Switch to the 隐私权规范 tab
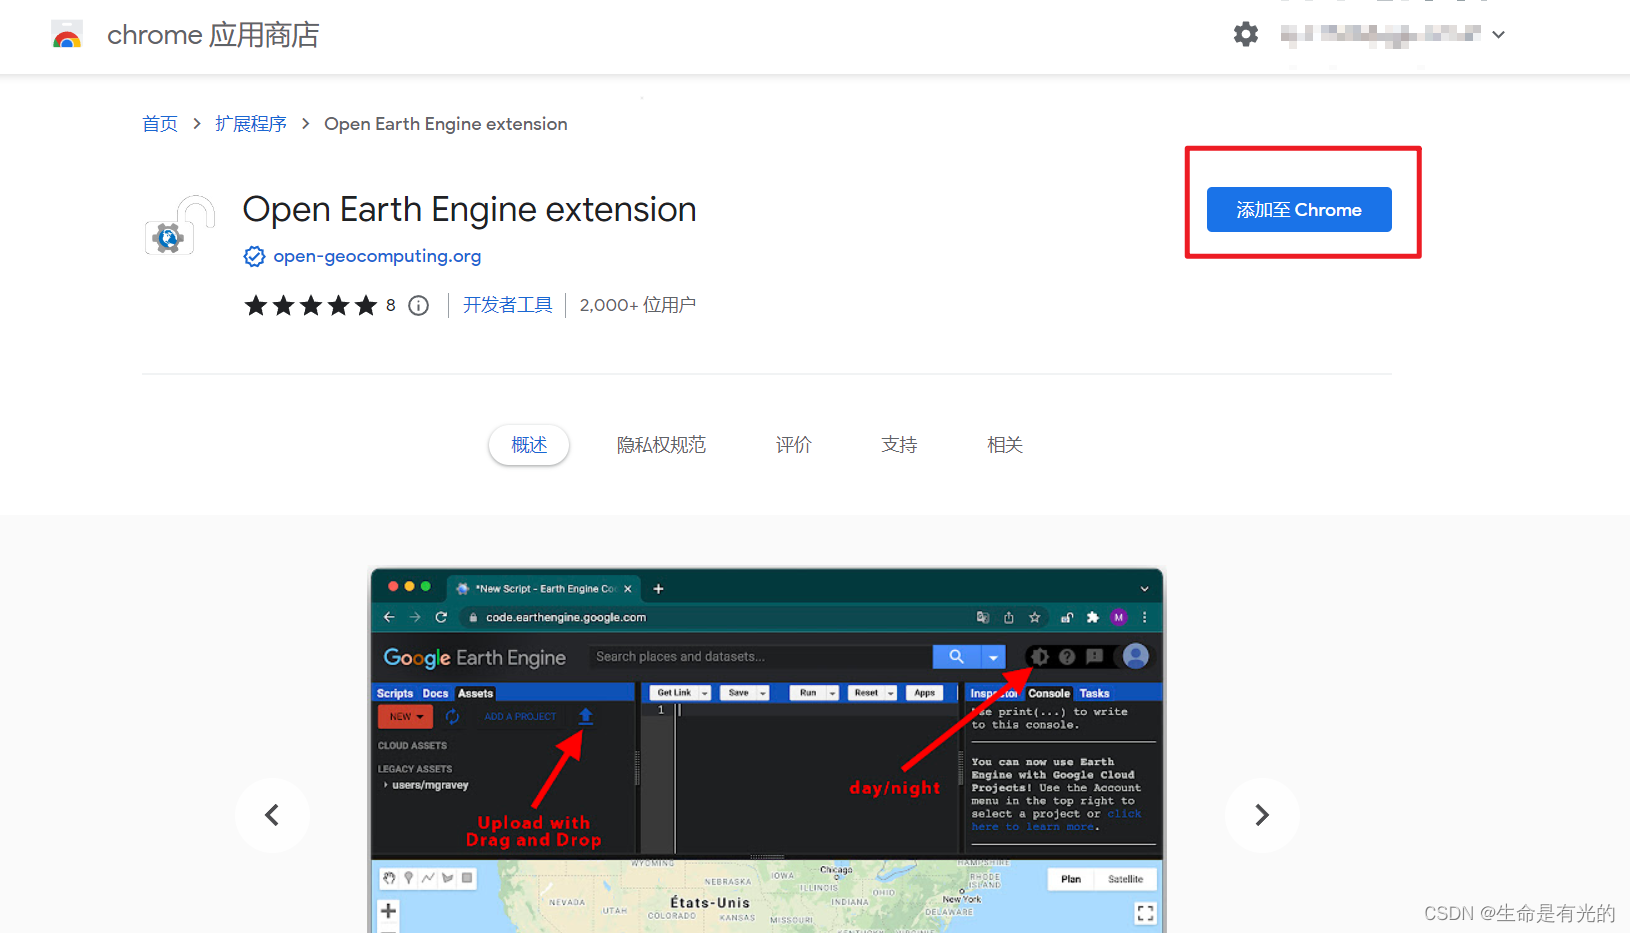Image resolution: width=1630 pixels, height=933 pixels. 661,445
